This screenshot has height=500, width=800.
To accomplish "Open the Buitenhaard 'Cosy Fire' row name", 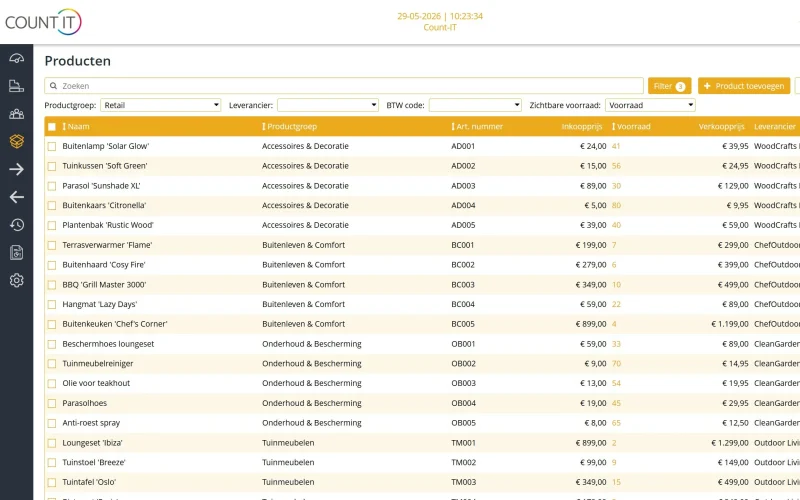I will click(x=104, y=265).
